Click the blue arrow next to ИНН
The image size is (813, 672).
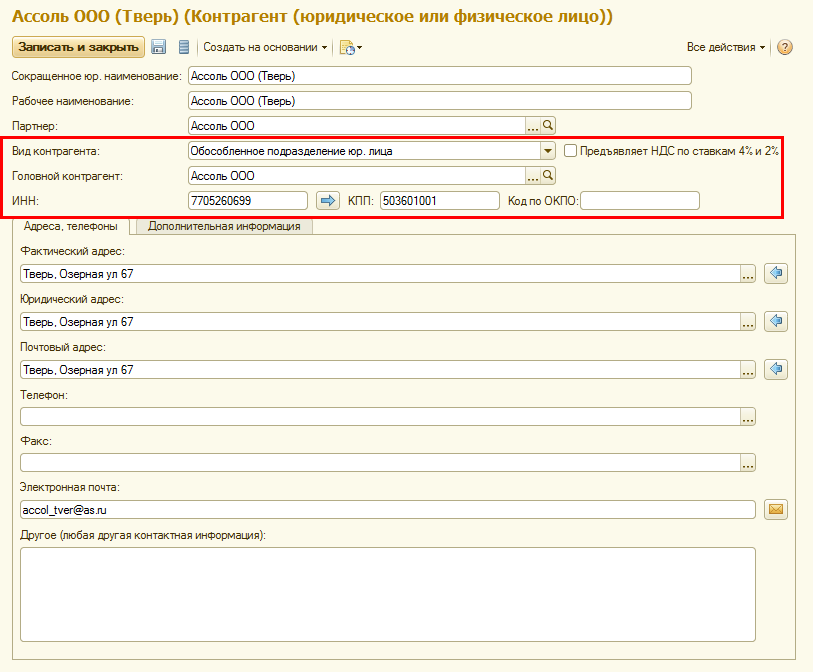(x=328, y=201)
